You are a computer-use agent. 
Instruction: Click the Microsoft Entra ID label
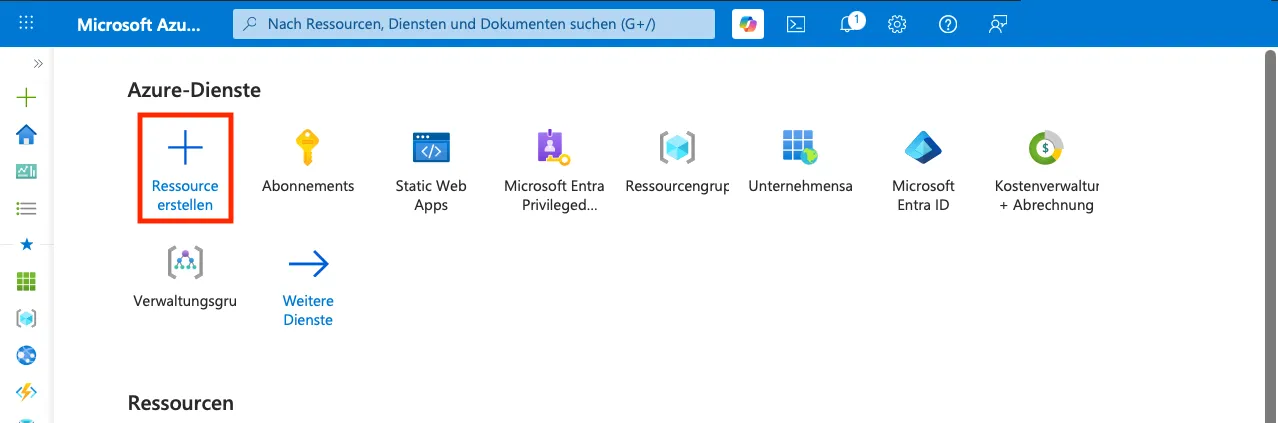923,195
